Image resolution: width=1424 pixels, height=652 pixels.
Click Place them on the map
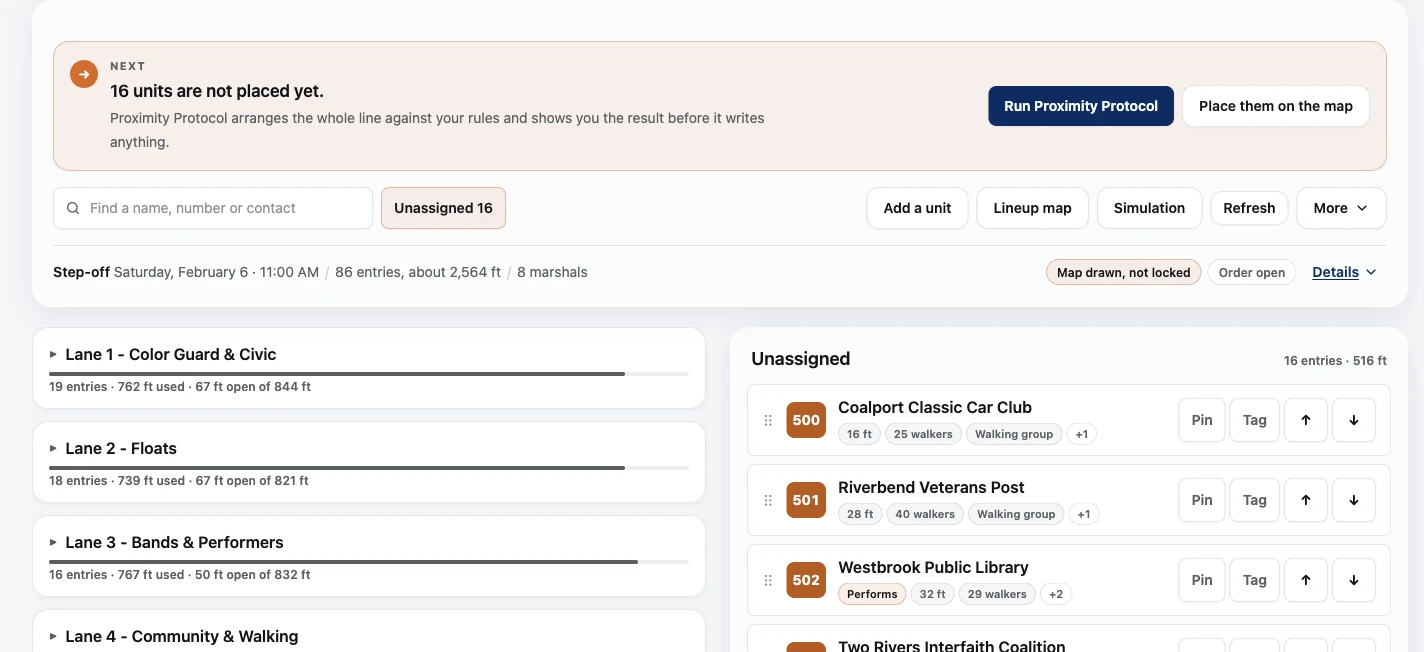[1276, 106]
